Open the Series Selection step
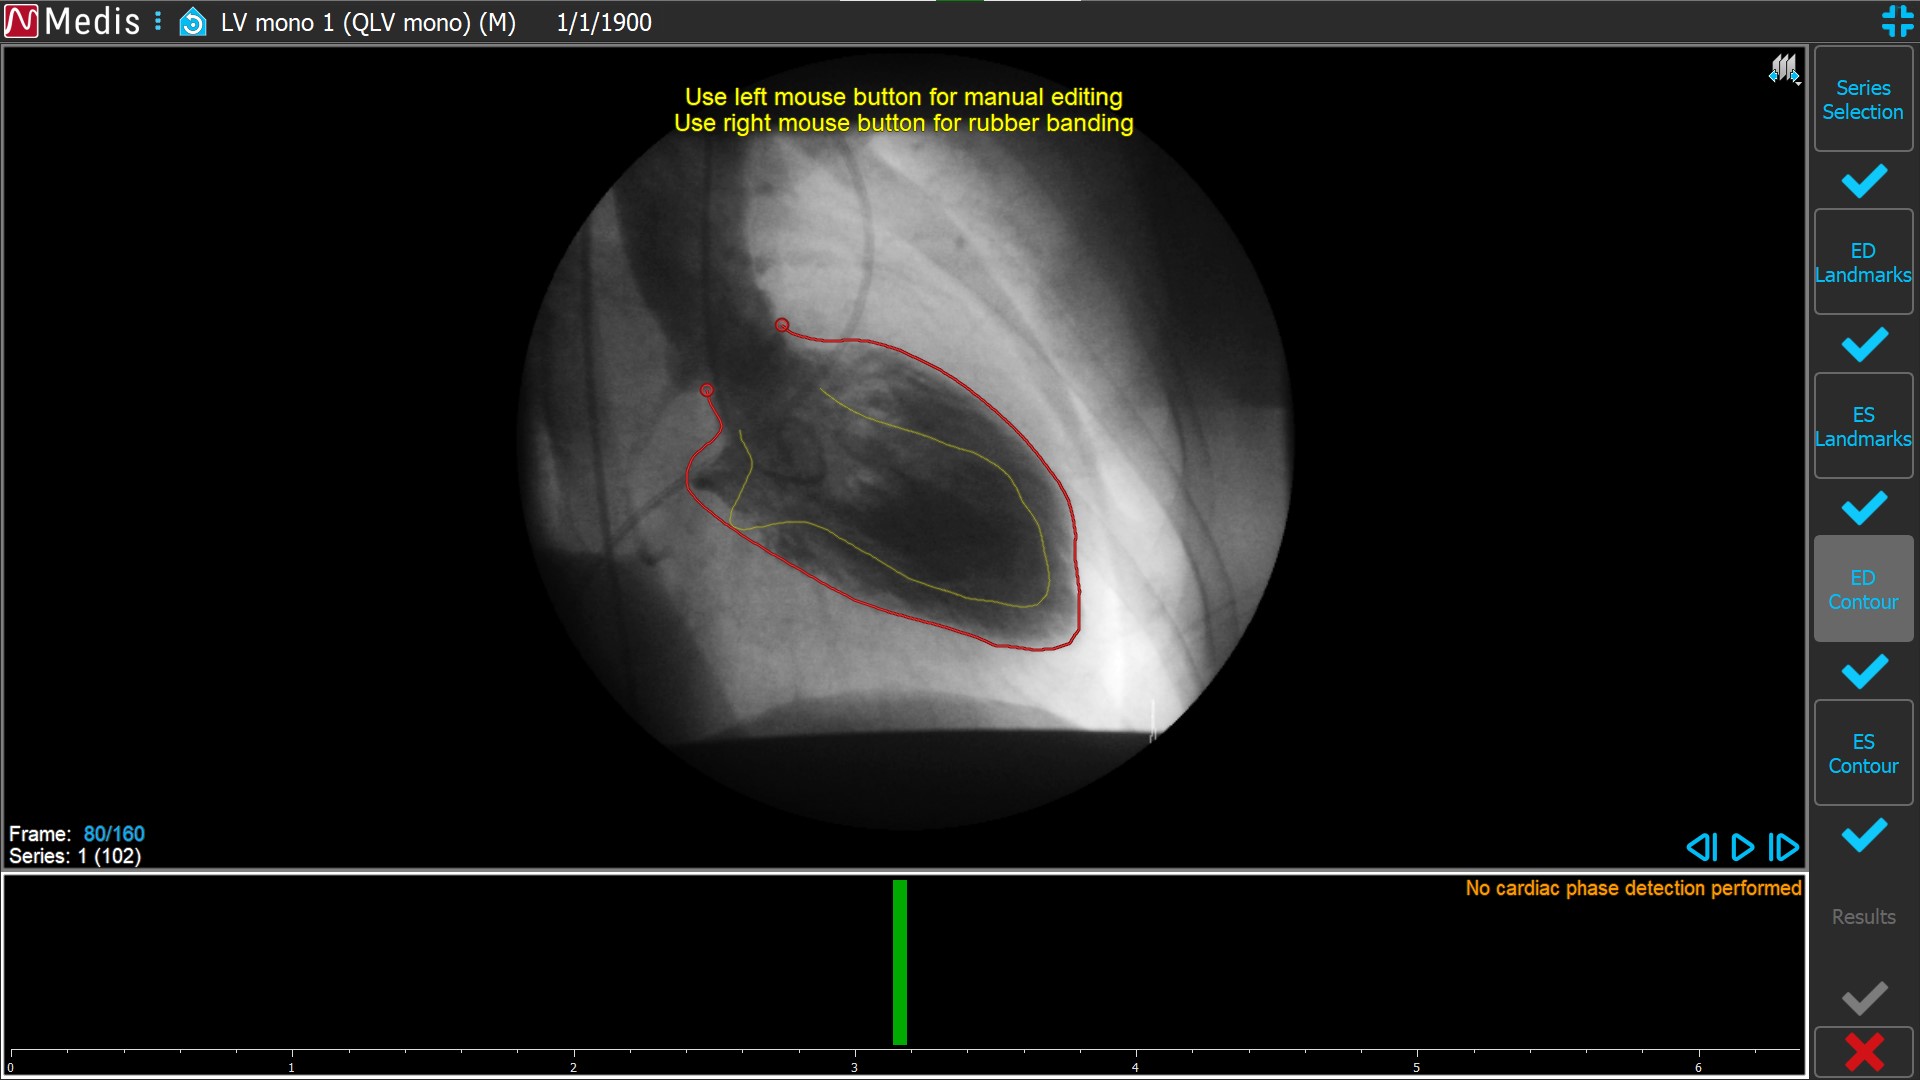This screenshot has width=1920, height=1080. 1862,100
